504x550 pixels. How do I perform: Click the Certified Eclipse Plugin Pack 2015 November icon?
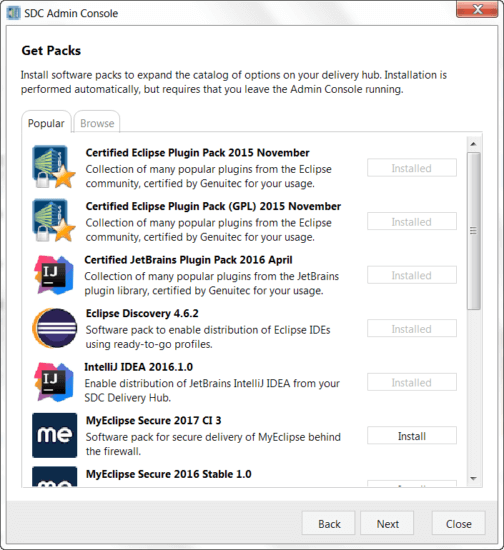pyautogui.click(x=54, y=167)
